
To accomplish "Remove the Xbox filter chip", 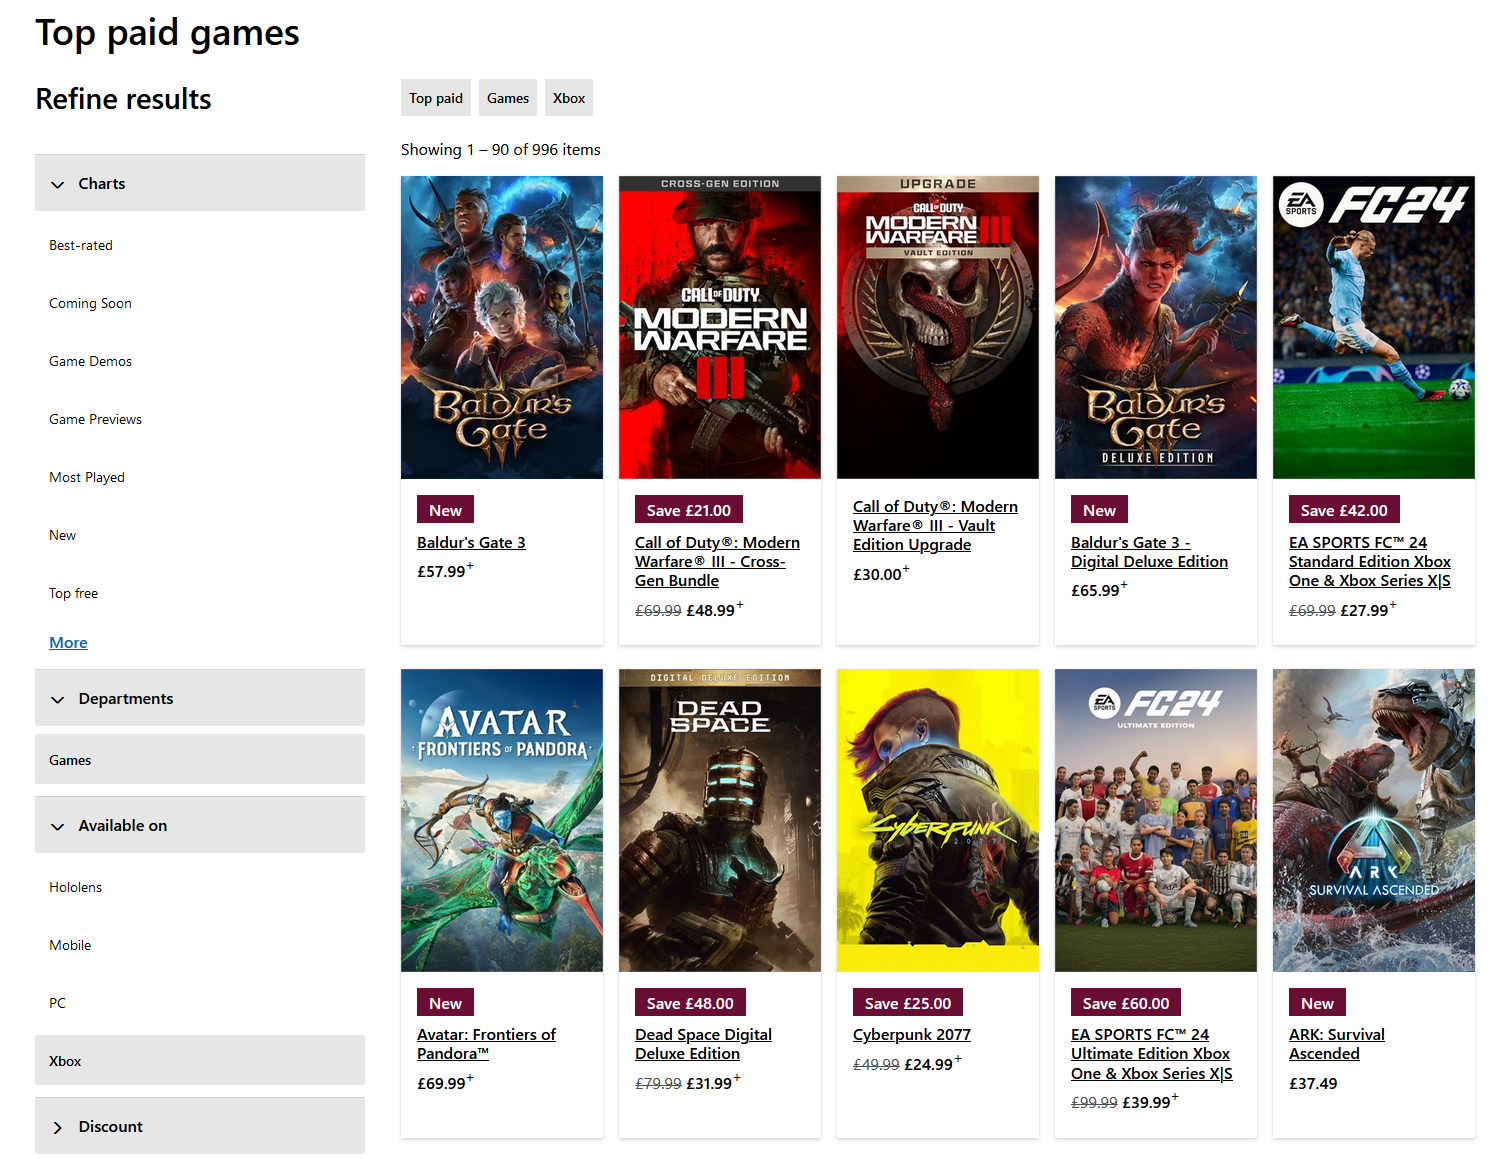I will 569,98.
